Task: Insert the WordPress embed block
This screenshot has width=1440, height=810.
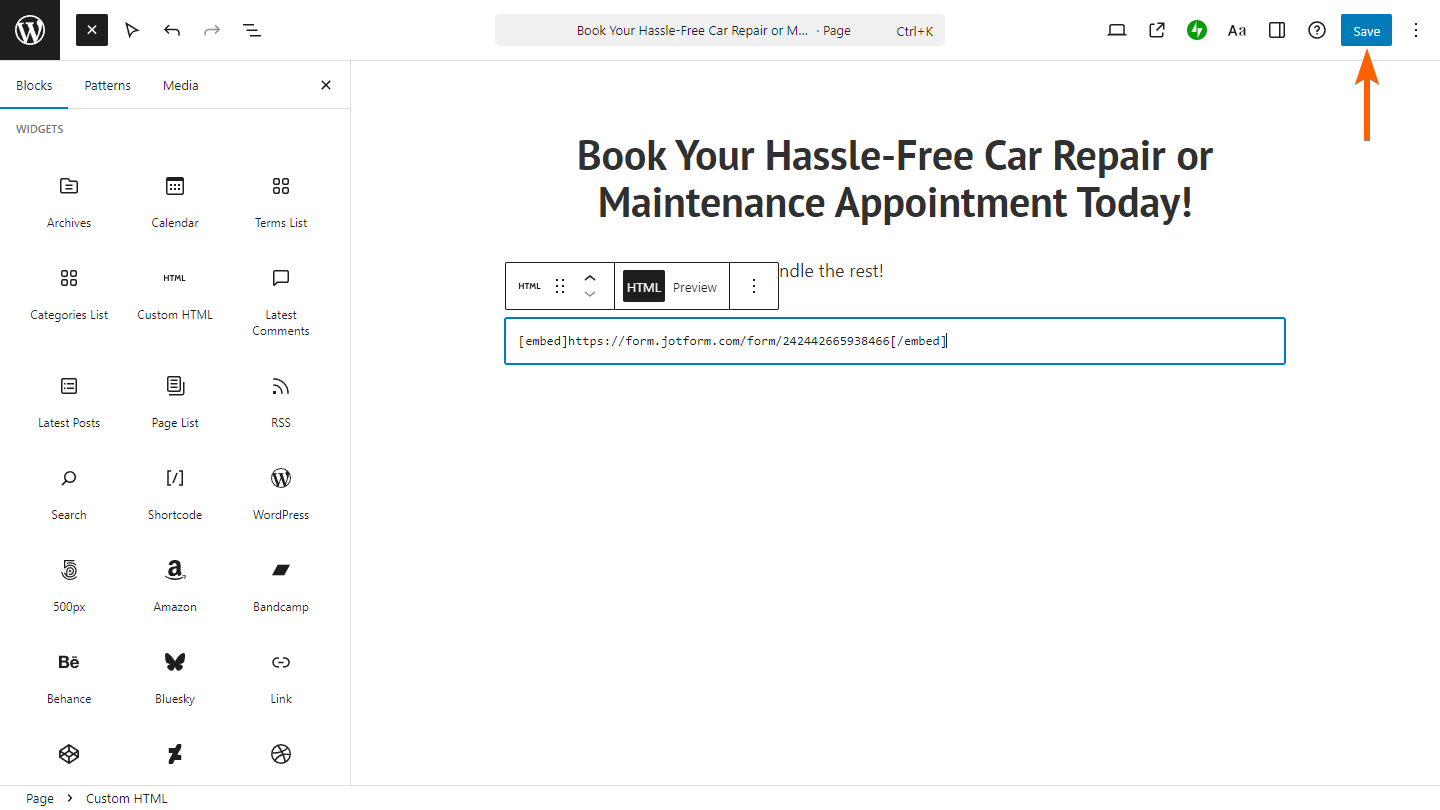Action: [281, 494]
